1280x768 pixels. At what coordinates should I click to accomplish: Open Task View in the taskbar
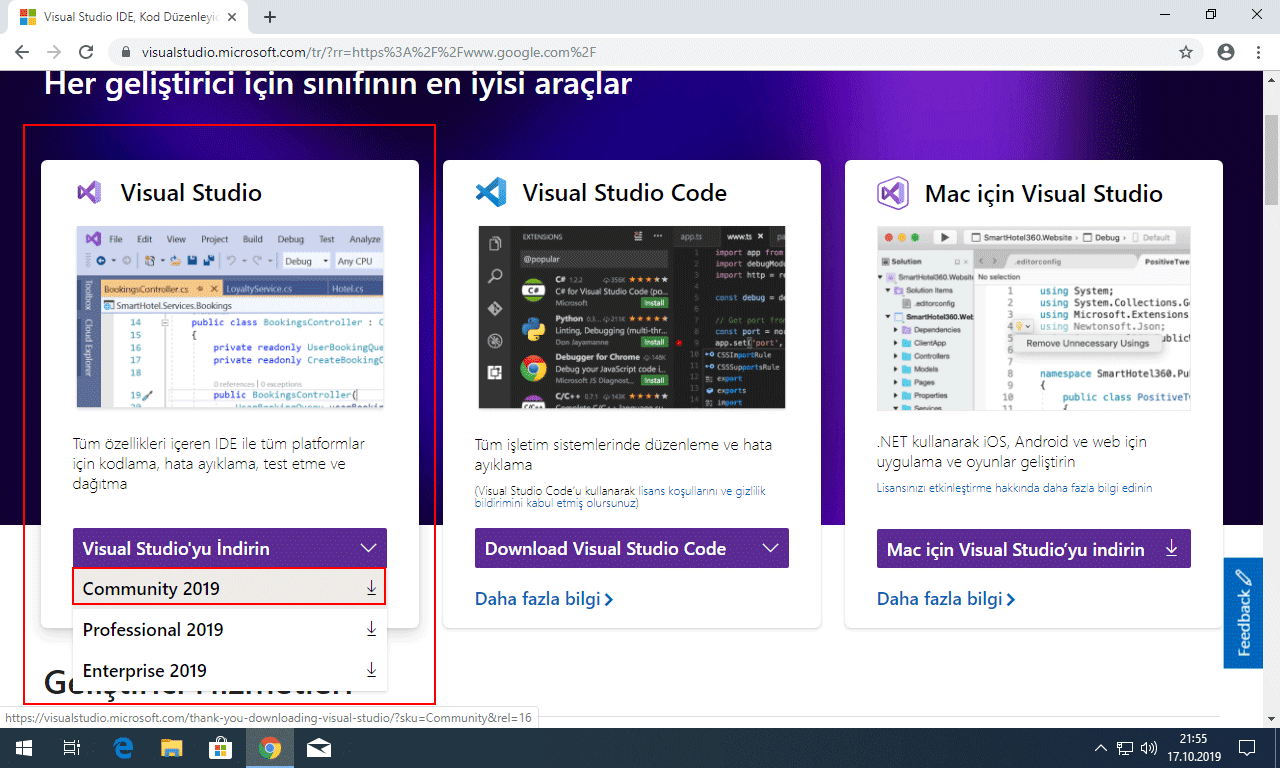[71, 748]
